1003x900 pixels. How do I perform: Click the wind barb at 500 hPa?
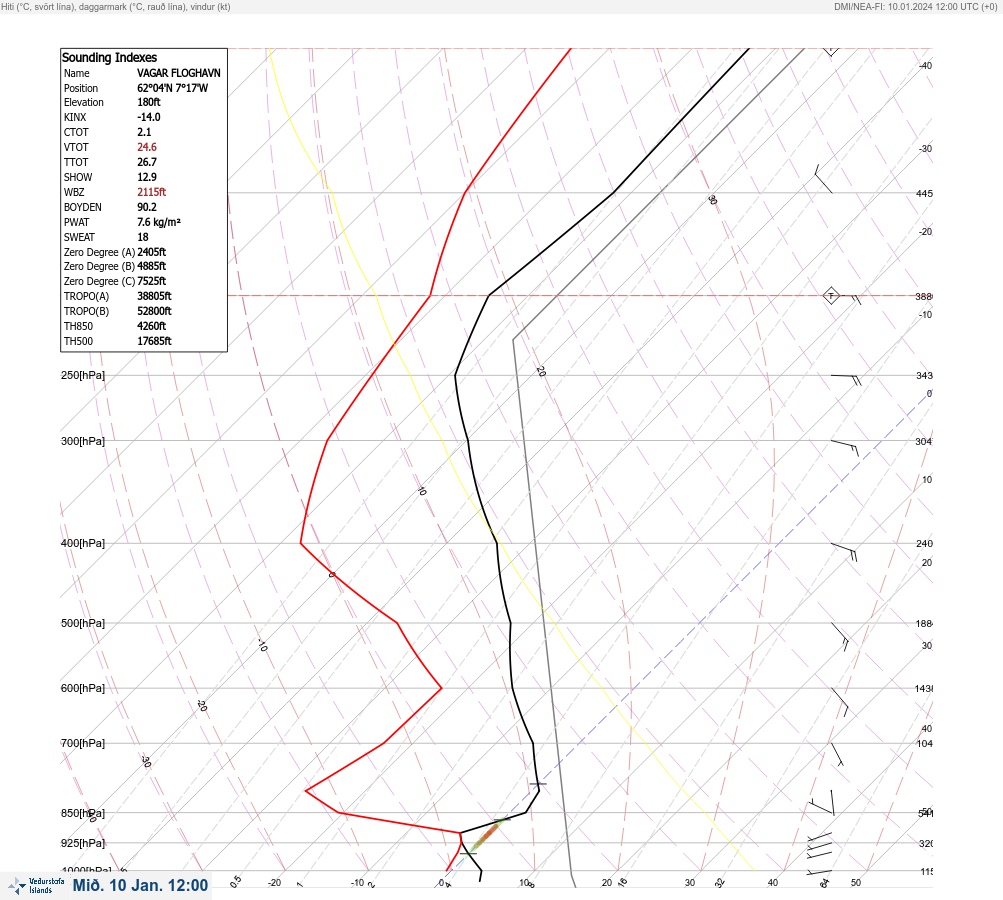click(841, 636)
